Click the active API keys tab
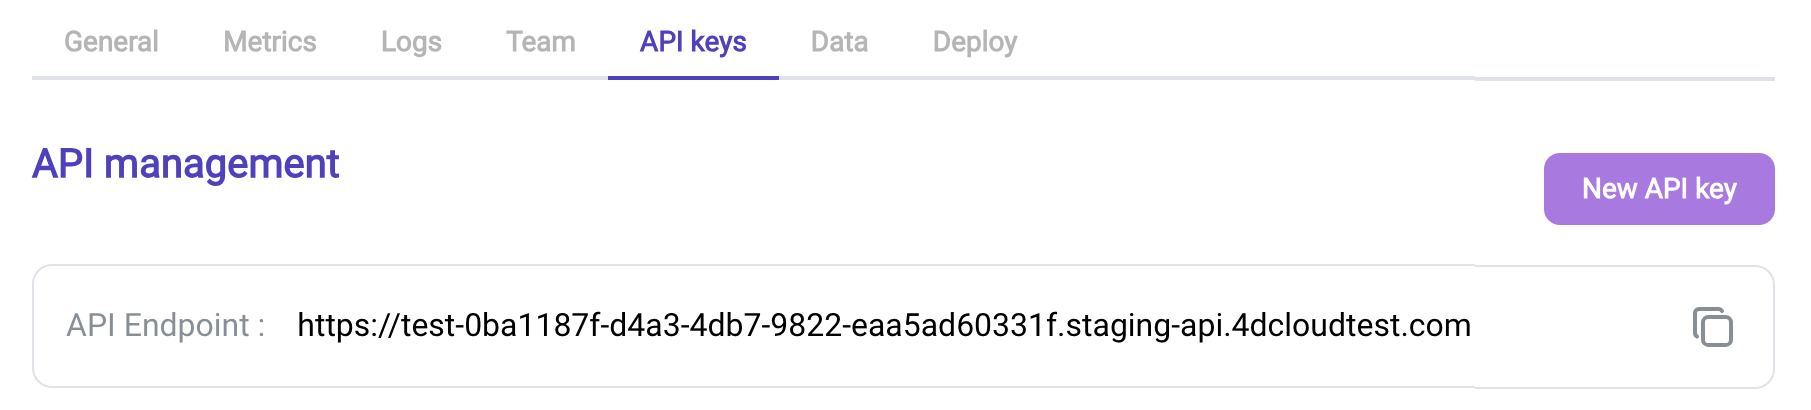1811x410 pixels. (693, 42)
